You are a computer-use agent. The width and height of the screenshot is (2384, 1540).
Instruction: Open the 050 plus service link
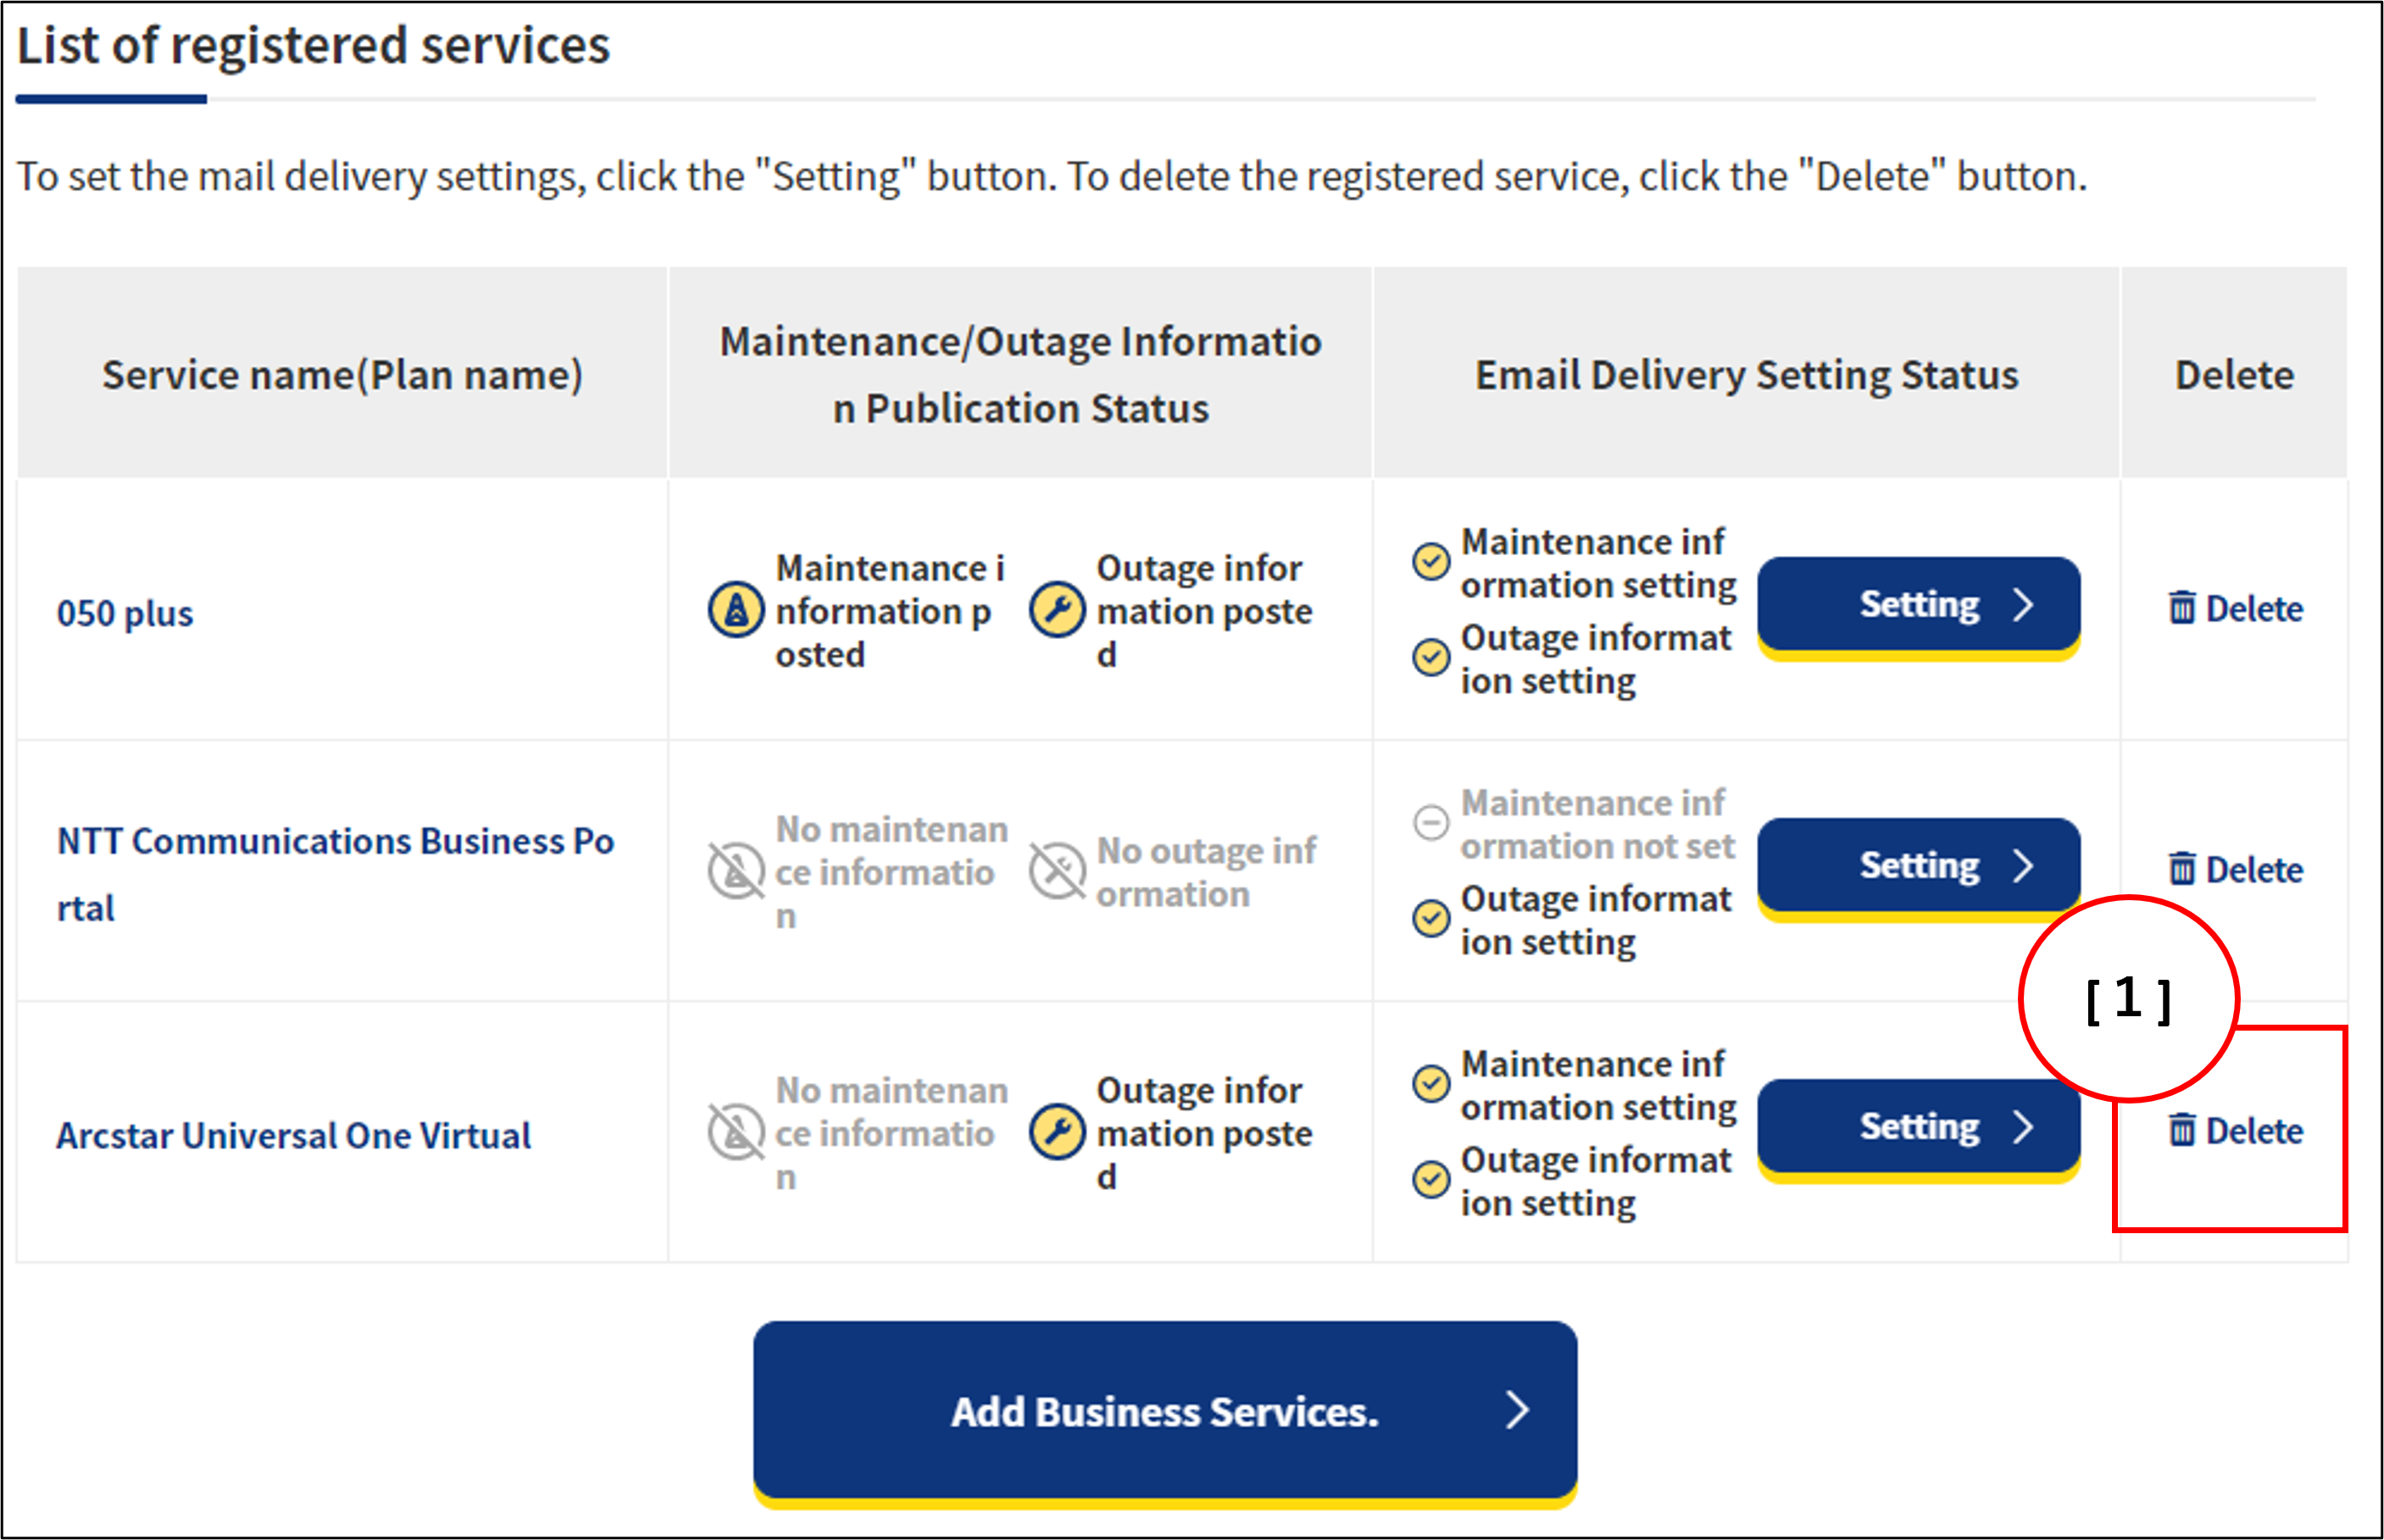click(x=125, y=613)
